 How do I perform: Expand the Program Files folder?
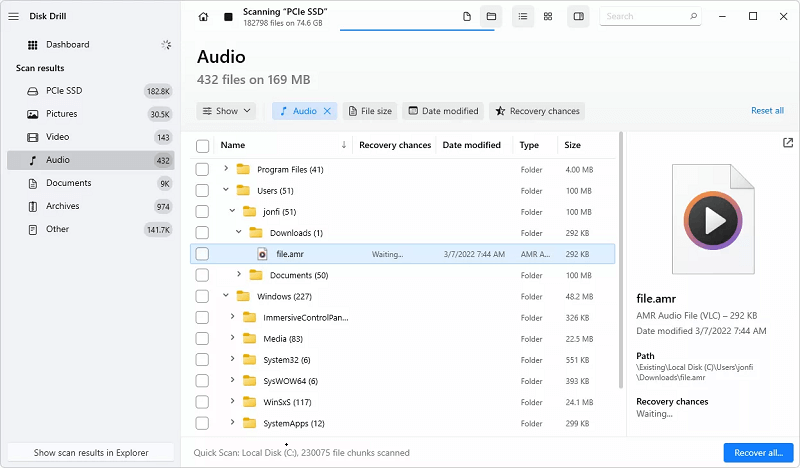click(226, 169)
